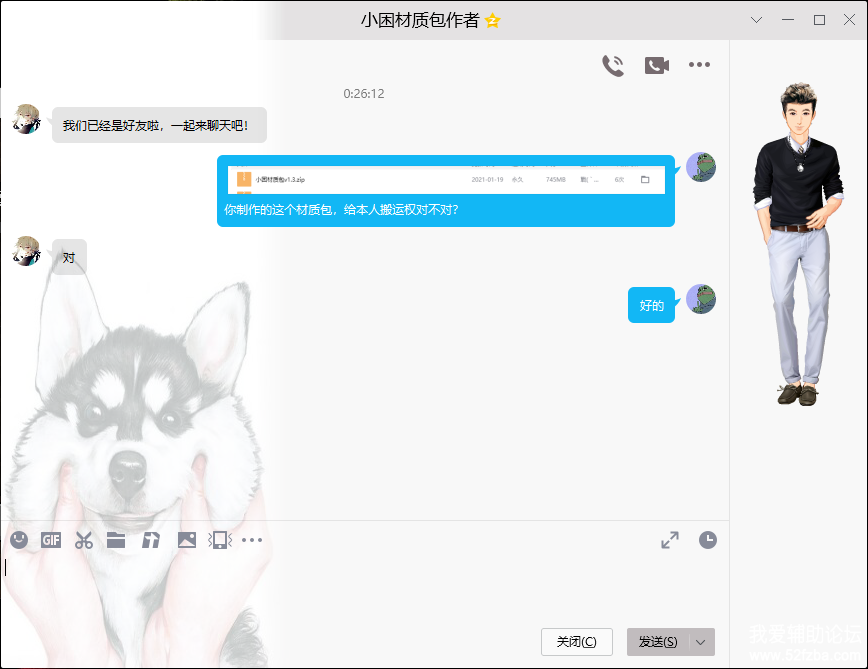Click the contact avatar beside 对 message
This screenshot has height=669, width=868.
(27, 251)
